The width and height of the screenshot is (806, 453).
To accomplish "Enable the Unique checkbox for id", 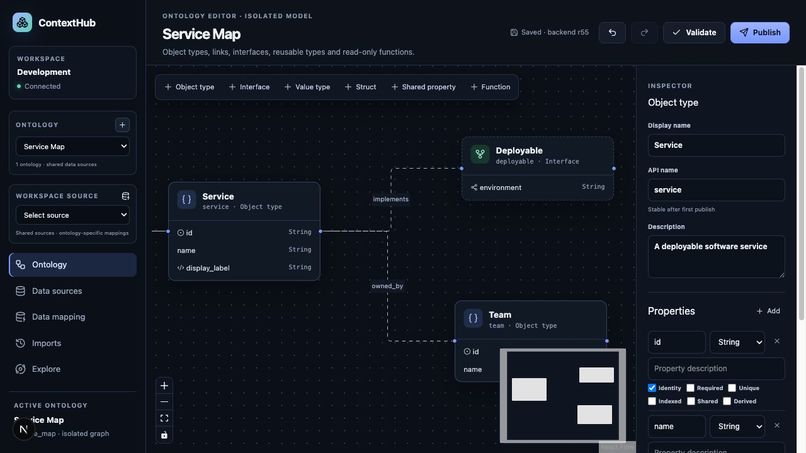I will [x=732, y=388].
